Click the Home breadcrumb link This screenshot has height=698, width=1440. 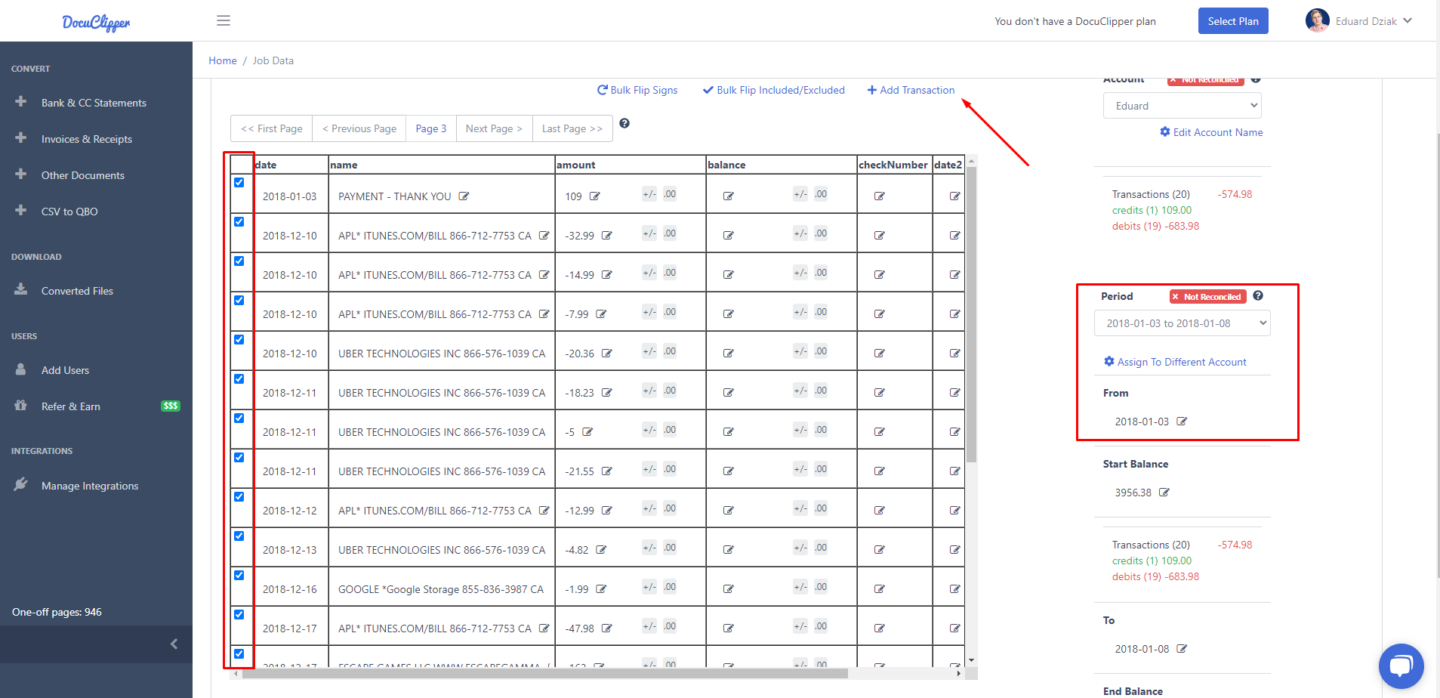(x=222, y=61)
